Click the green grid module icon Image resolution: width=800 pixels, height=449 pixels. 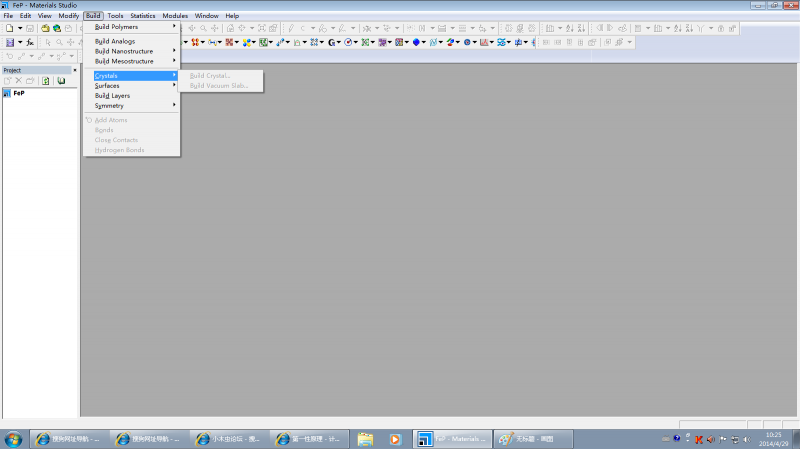(263, 42)
